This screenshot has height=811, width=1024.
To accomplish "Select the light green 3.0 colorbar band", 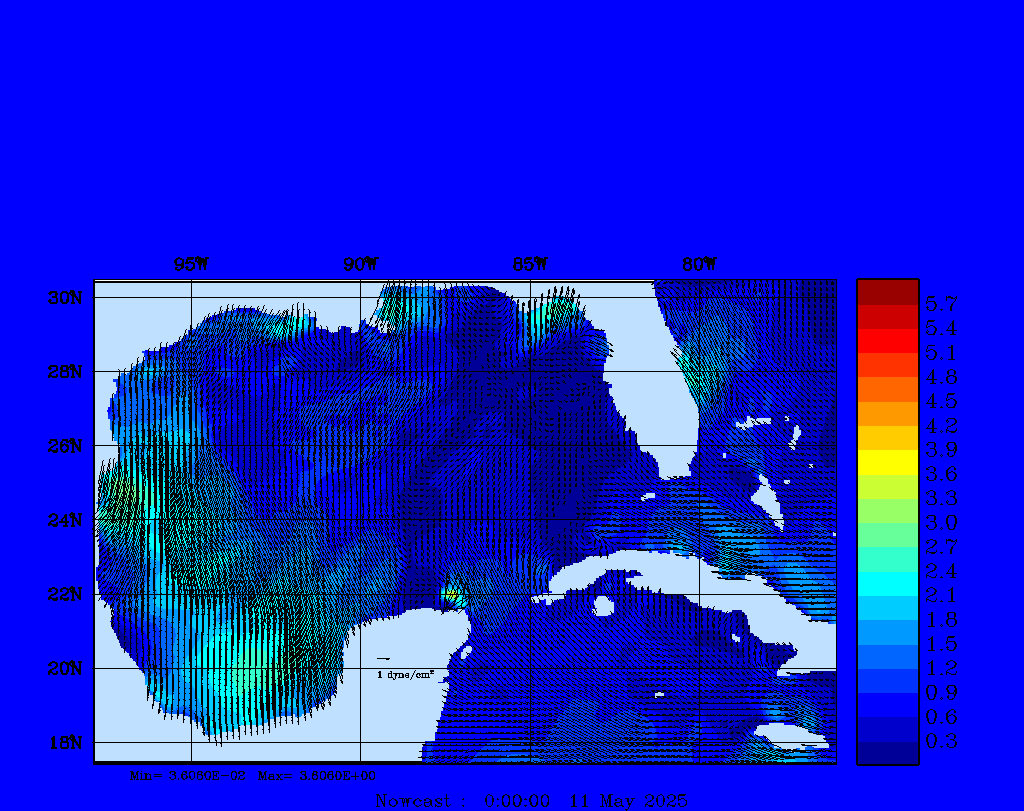I will click(x=887, y=511).
